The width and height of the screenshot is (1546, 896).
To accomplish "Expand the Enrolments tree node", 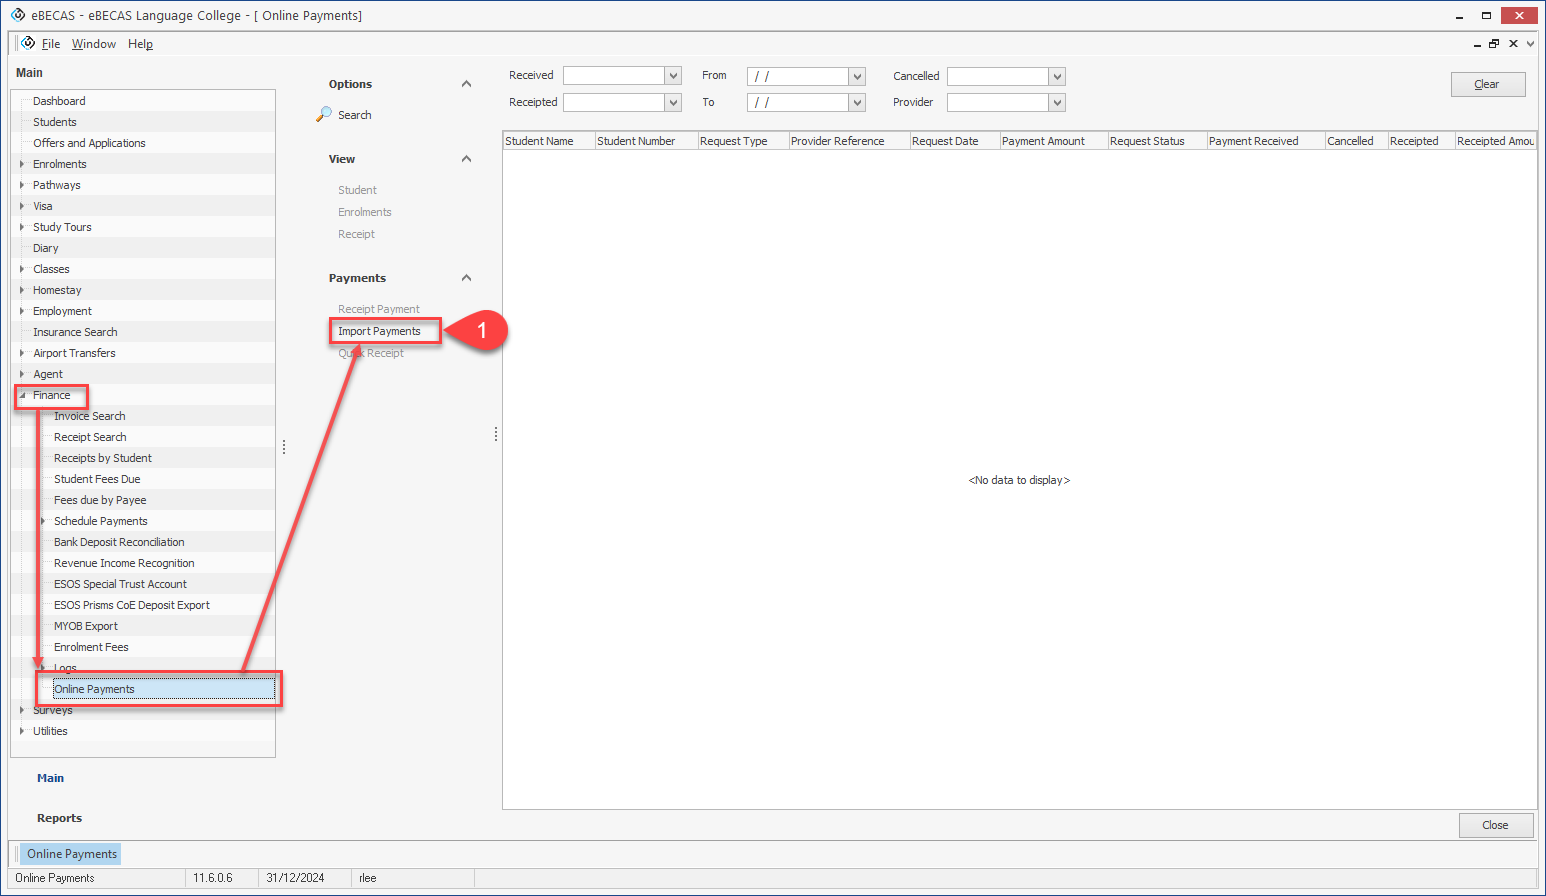I will click(22, 164).
